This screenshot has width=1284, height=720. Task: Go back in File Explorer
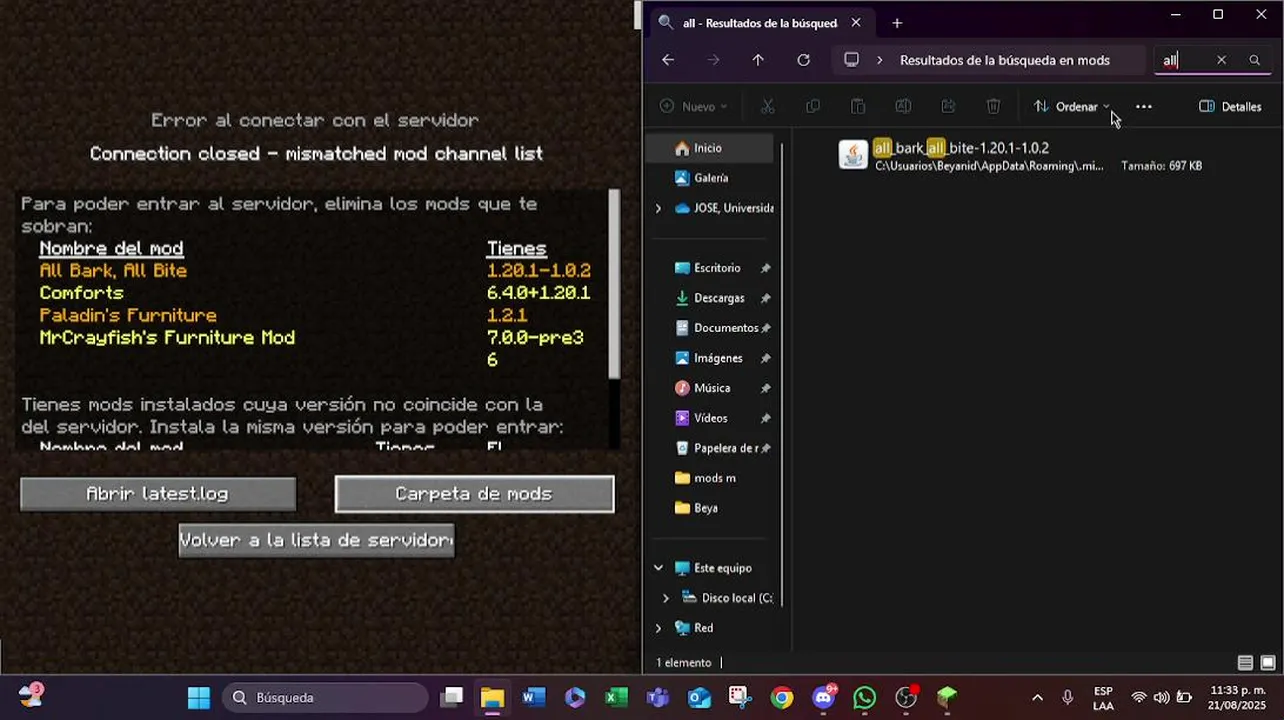click(668, 60)
